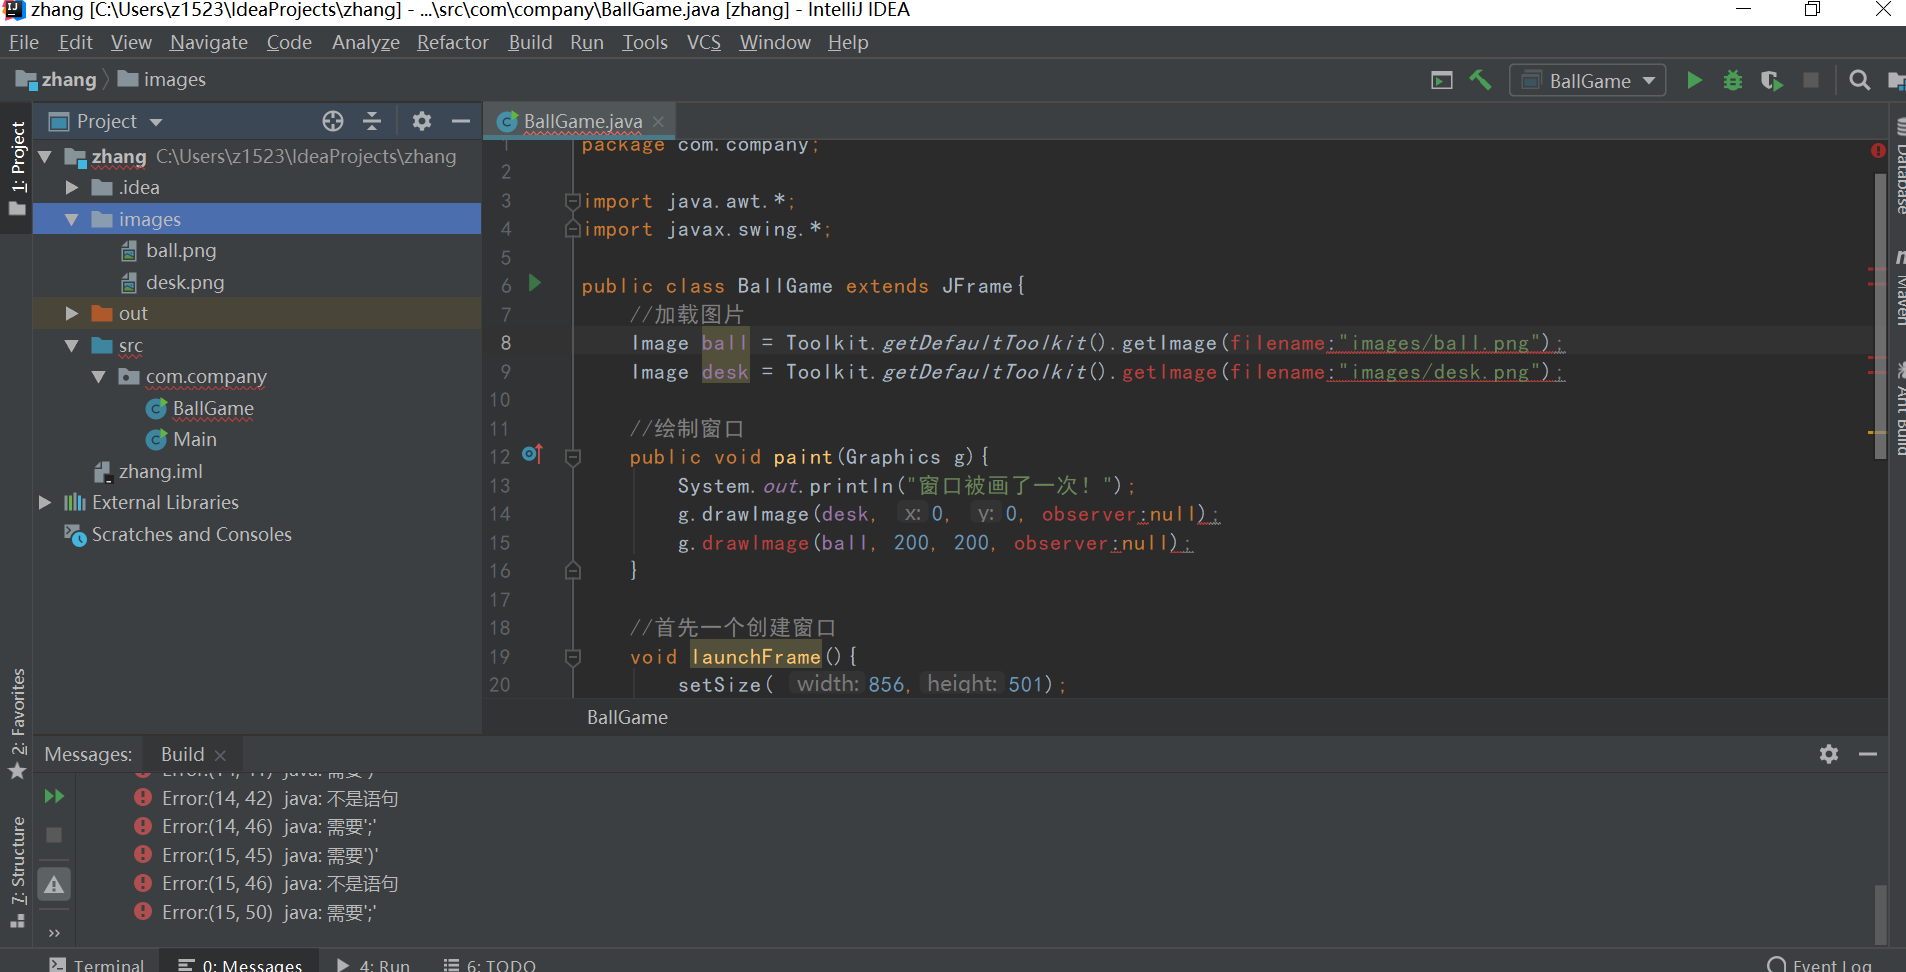Collapse the com.company package
This screenshot has width=1906, height=972.
click(x=99, y=376)
